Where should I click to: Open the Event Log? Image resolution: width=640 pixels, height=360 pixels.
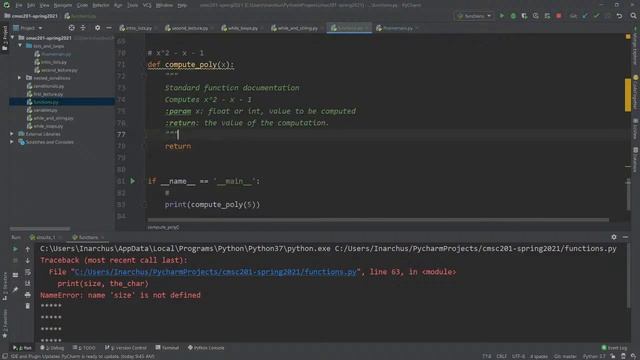click(x=614, y=348)
